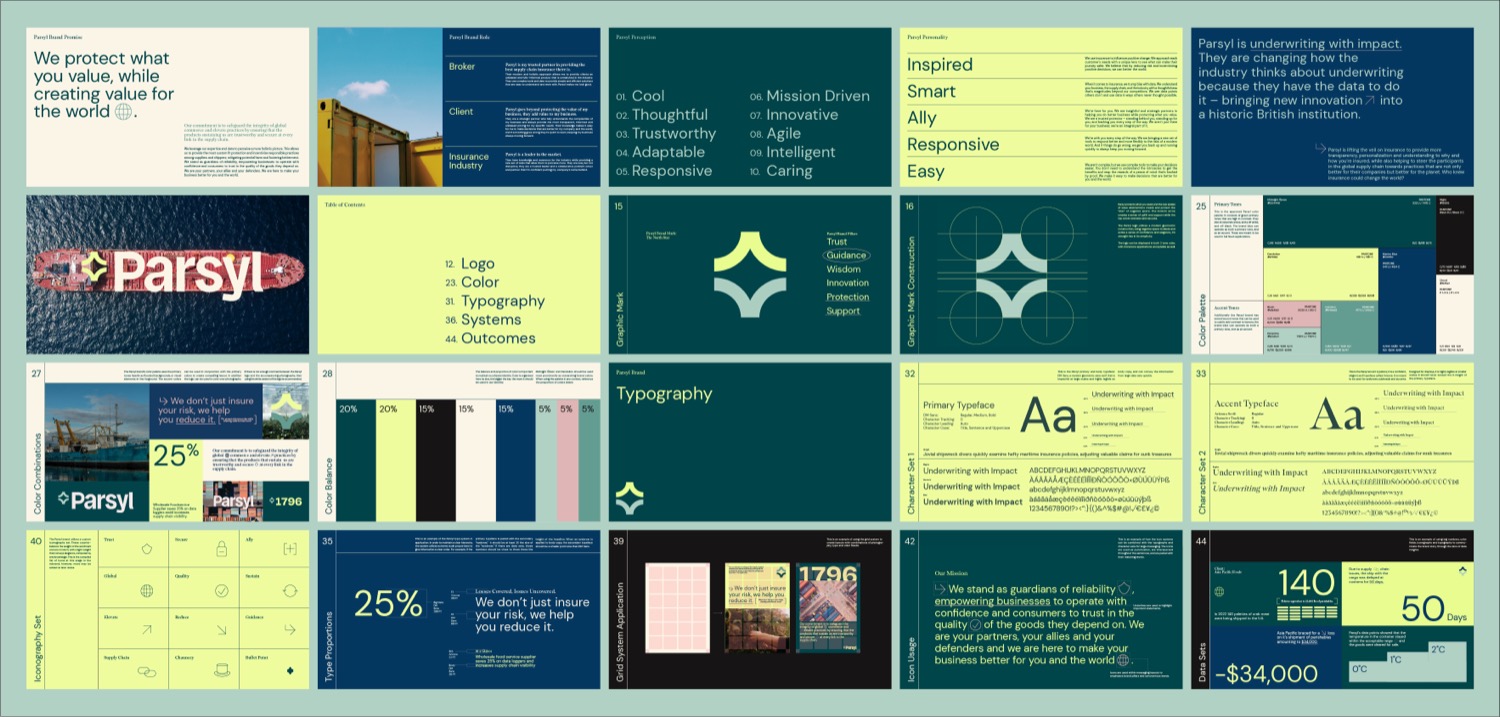Click the Trust shield icon
Image resolution: width=1500 pixels, height=717 pixels.
click(147, 550)
